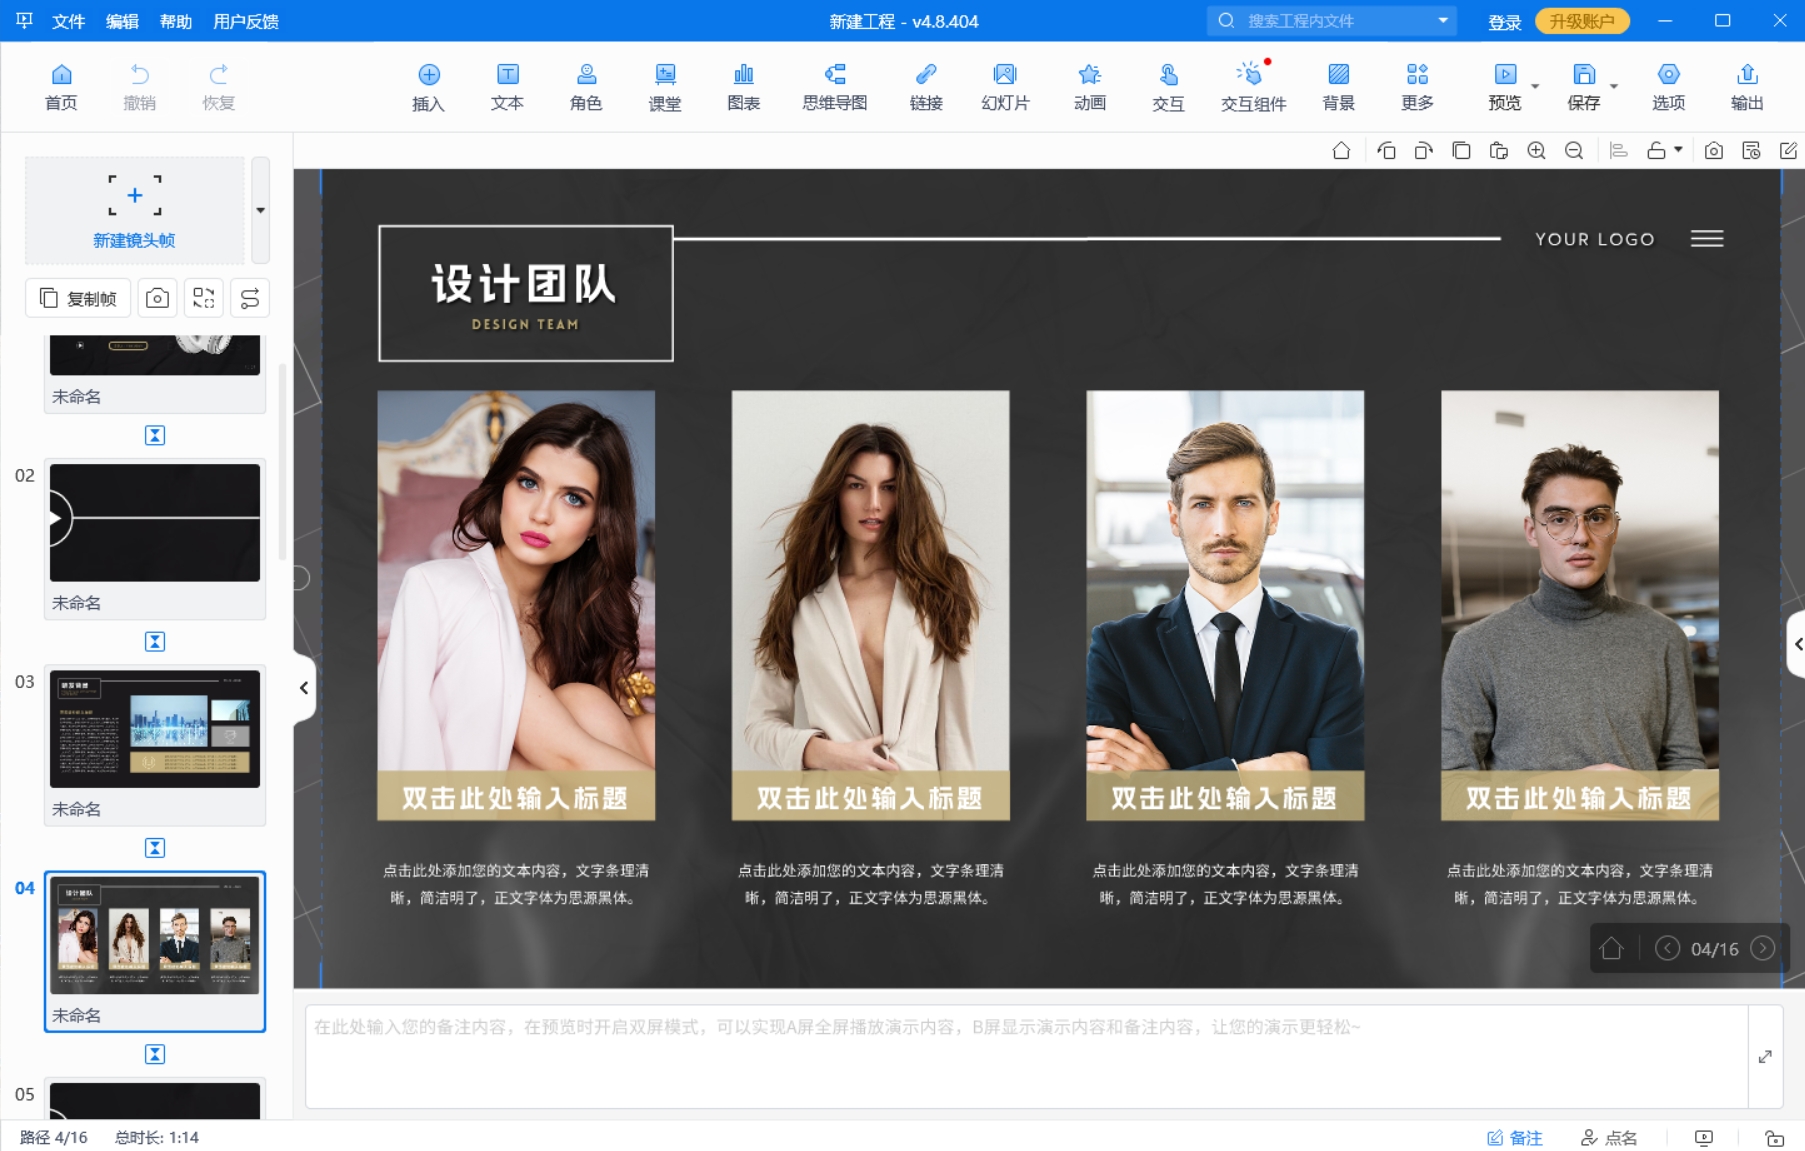Click the paste icon in canvas toolbar
1805x1151 pixels.
[1498, 151]
